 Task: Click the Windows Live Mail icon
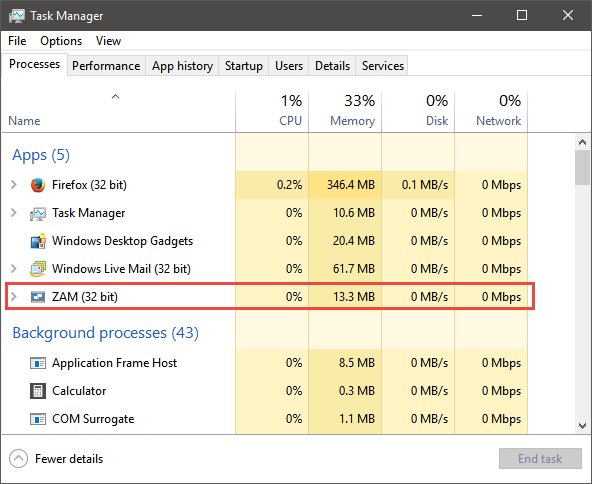38,269
